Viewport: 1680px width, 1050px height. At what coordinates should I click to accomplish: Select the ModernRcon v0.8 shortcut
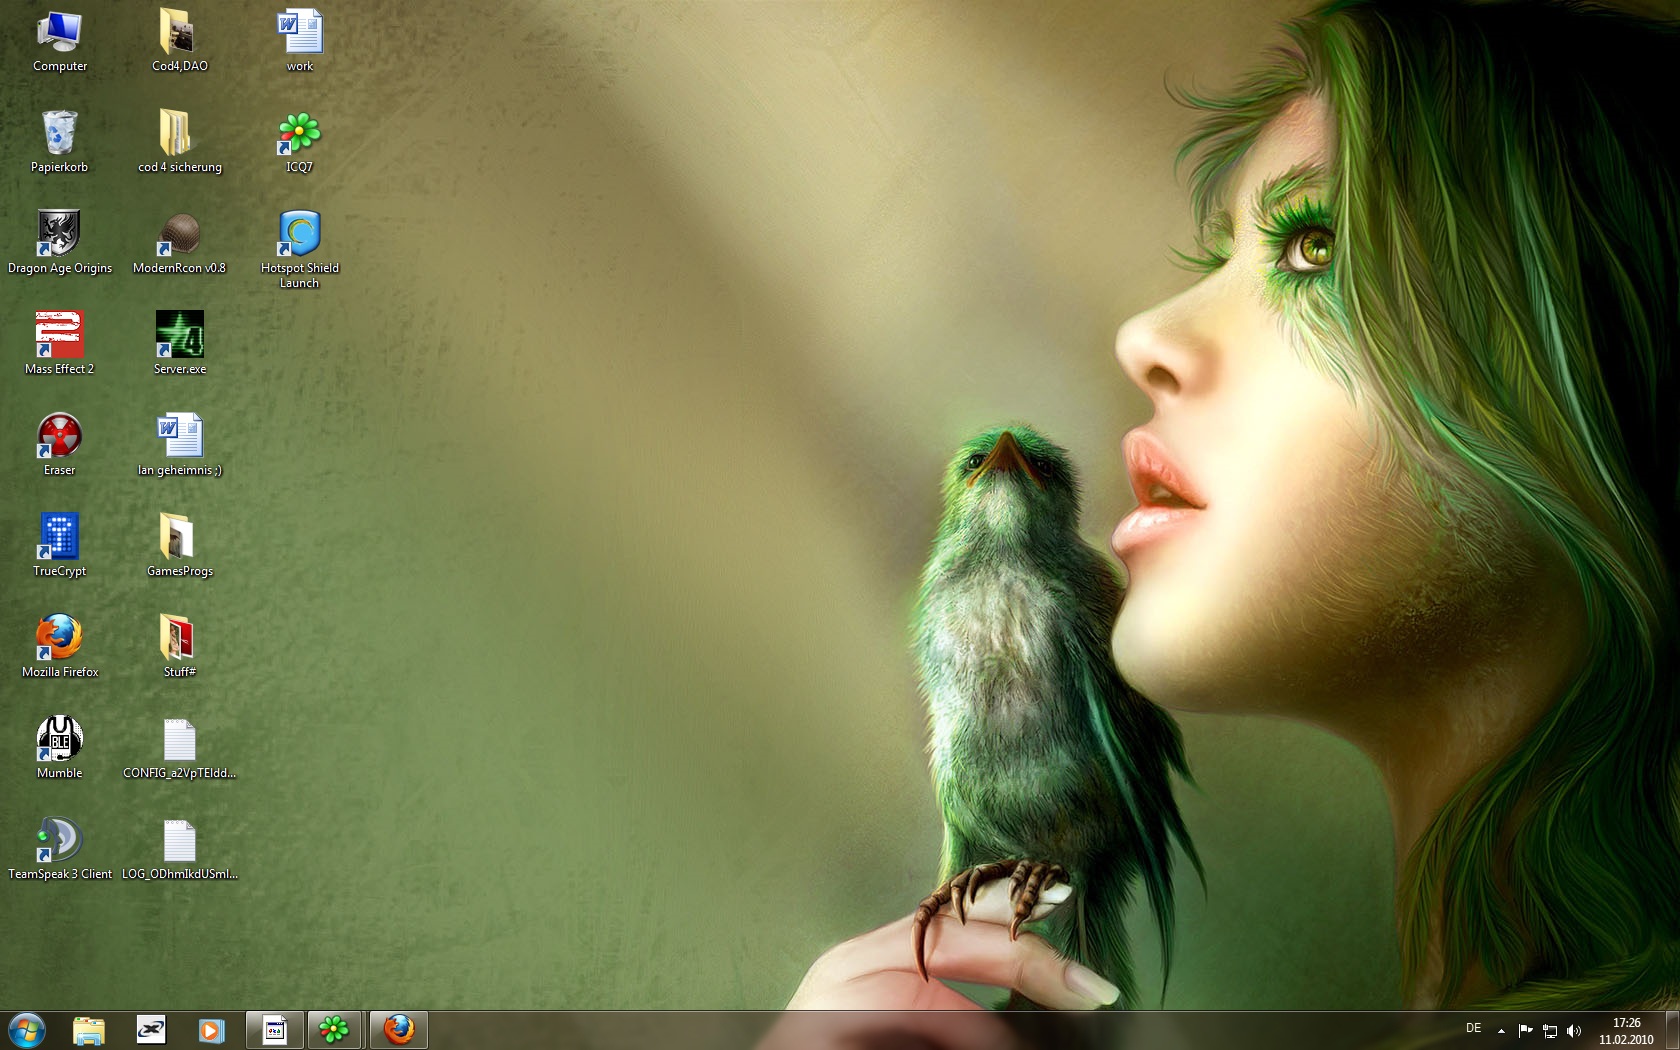180,243
